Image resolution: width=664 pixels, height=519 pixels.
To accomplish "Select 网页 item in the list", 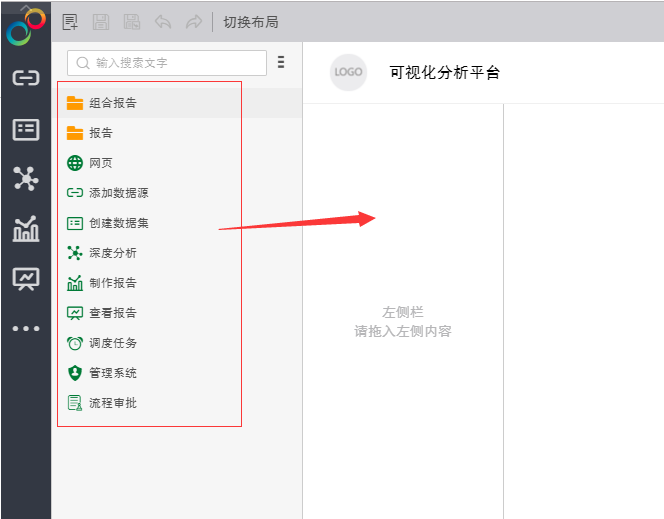I will click(100, 163).
